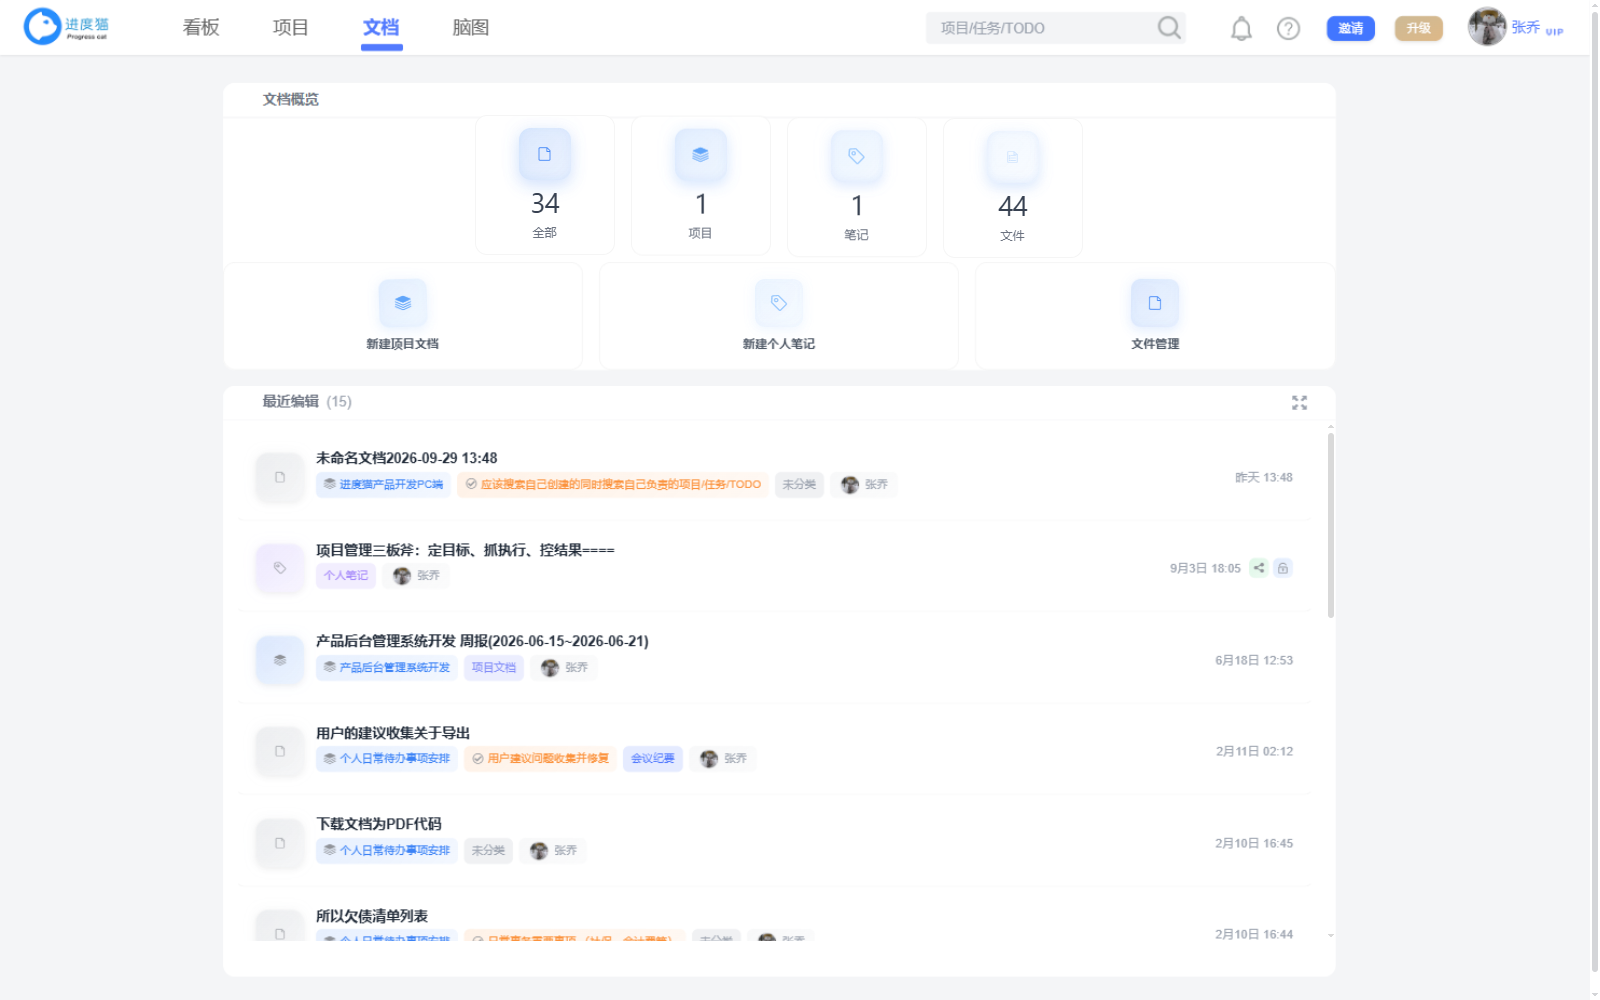This screenshot has width=1600, height=1000.
Task: Click 张乔 author chip in 周报 row
Action: 565,667
